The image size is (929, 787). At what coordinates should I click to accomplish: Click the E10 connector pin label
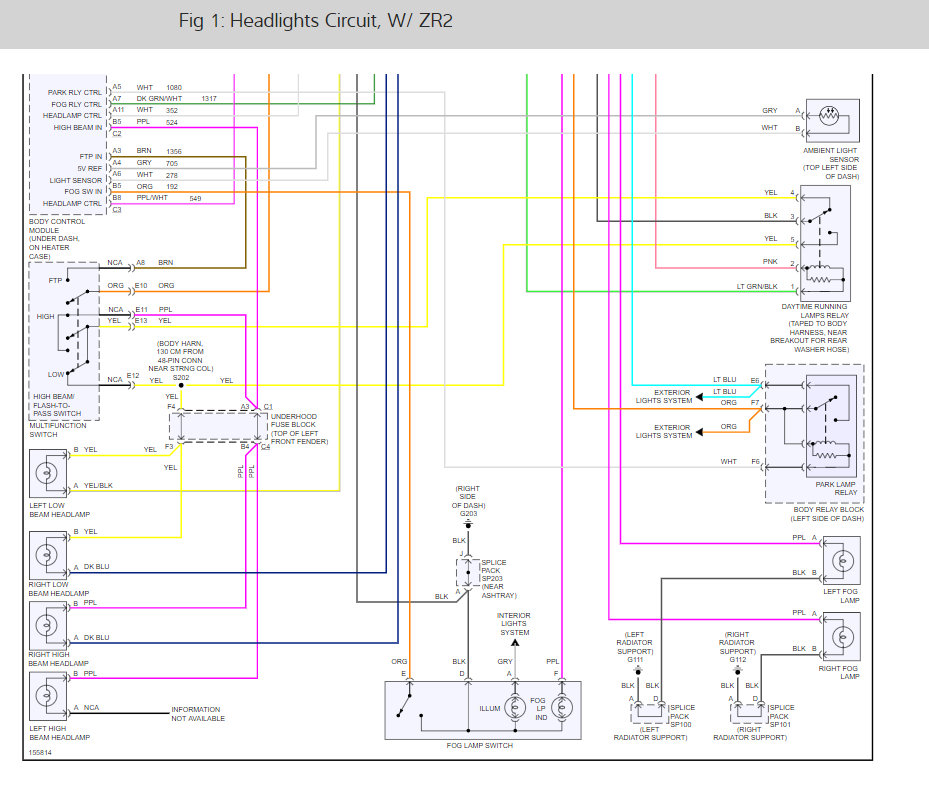pyautogui.click(x=141, y=286)
